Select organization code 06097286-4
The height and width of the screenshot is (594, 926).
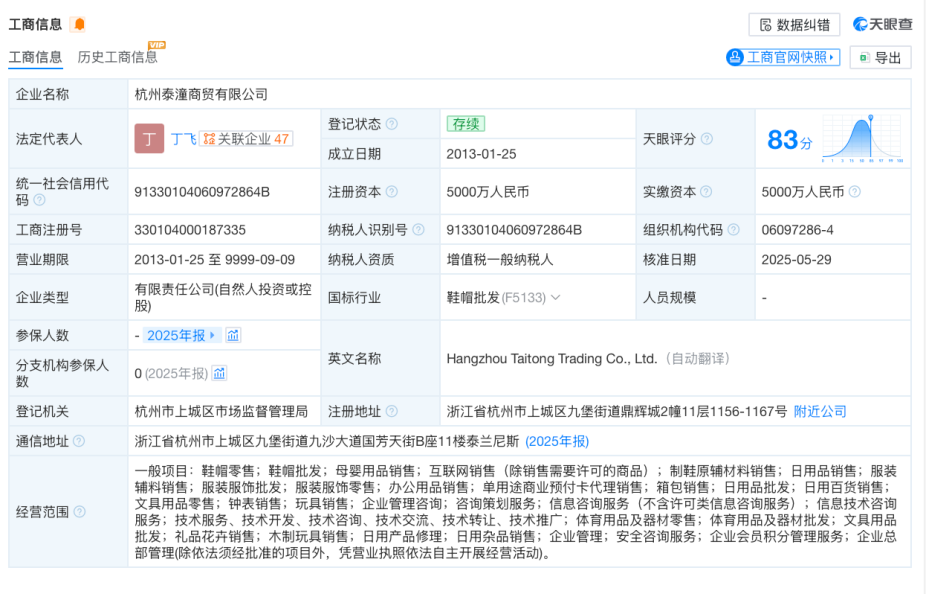(797, 230)
